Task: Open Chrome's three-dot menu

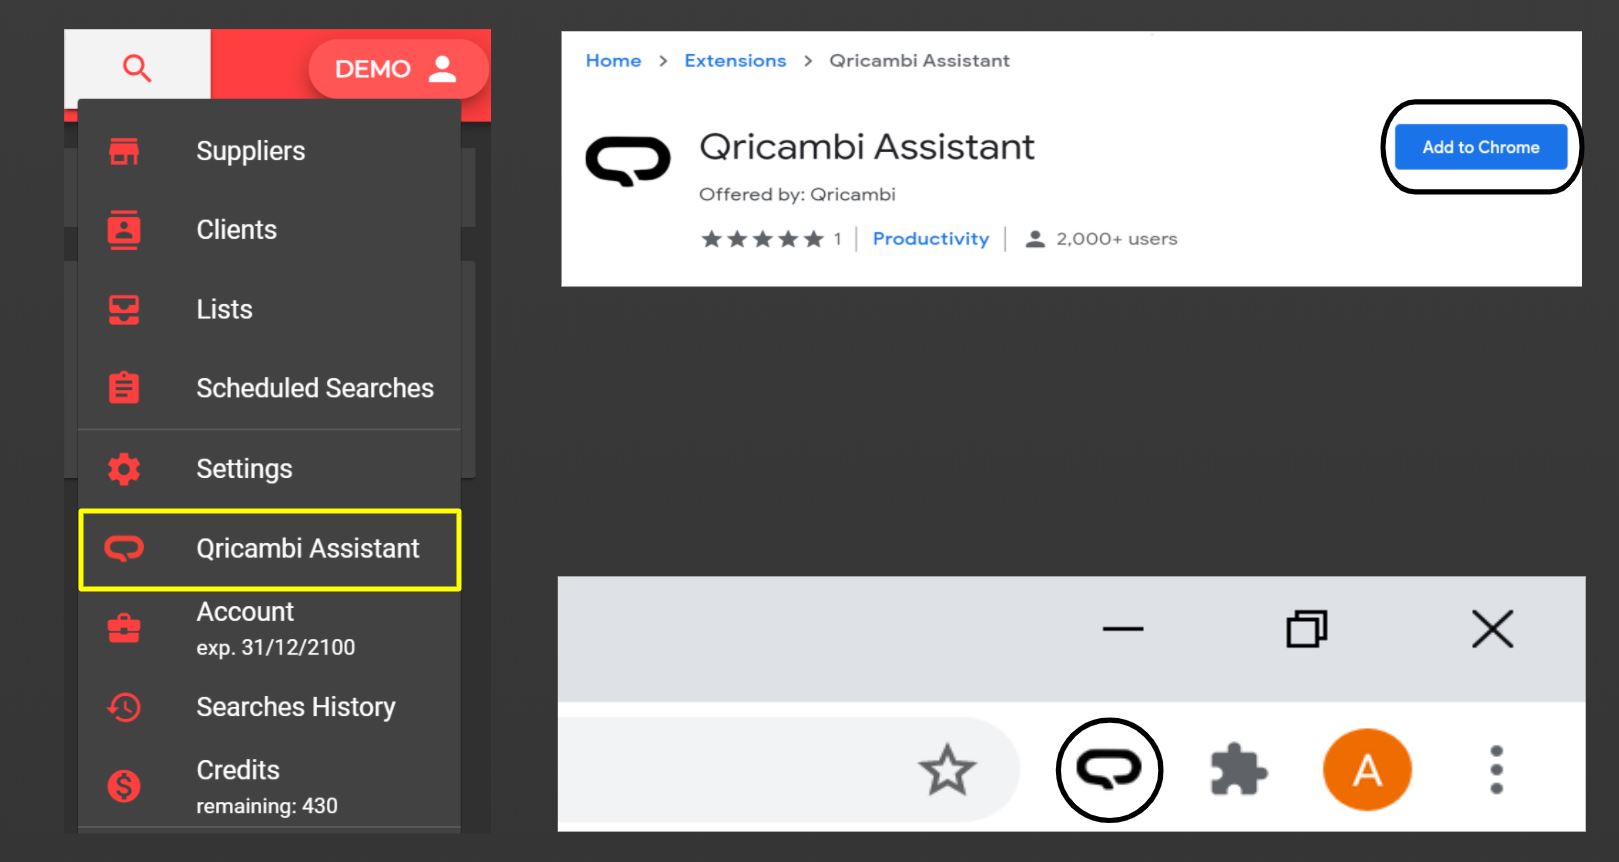Action: click(1496, 770)
